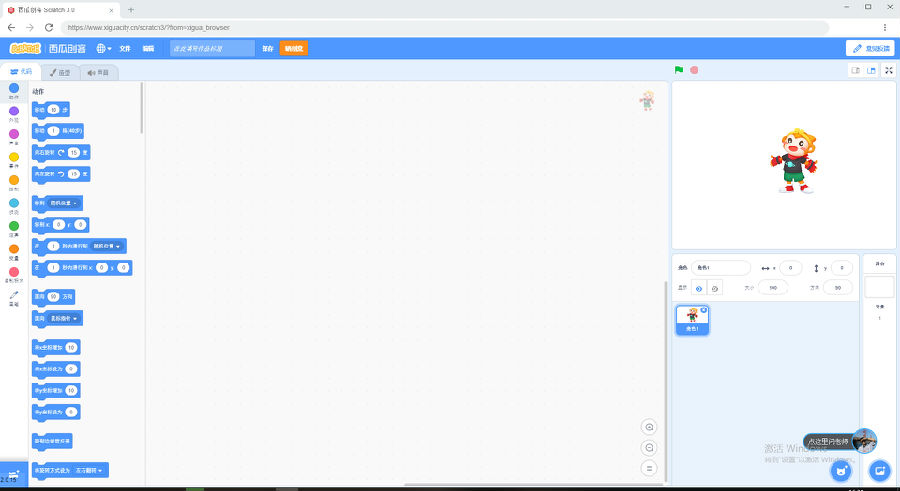Screen dimensions: 900x491
Task: Hide the sprite using the crossed-eye button
Action: [x=715, y=288]
